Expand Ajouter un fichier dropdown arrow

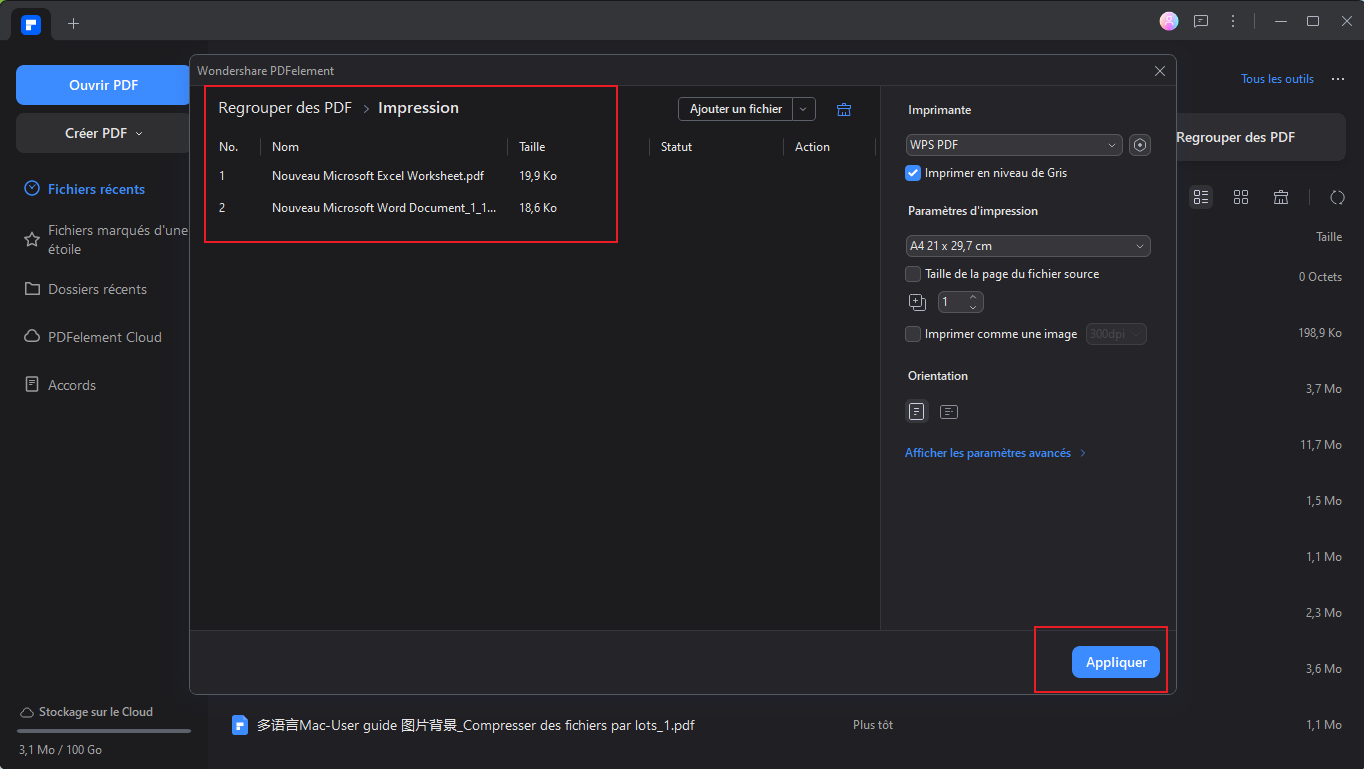[804, 109]
